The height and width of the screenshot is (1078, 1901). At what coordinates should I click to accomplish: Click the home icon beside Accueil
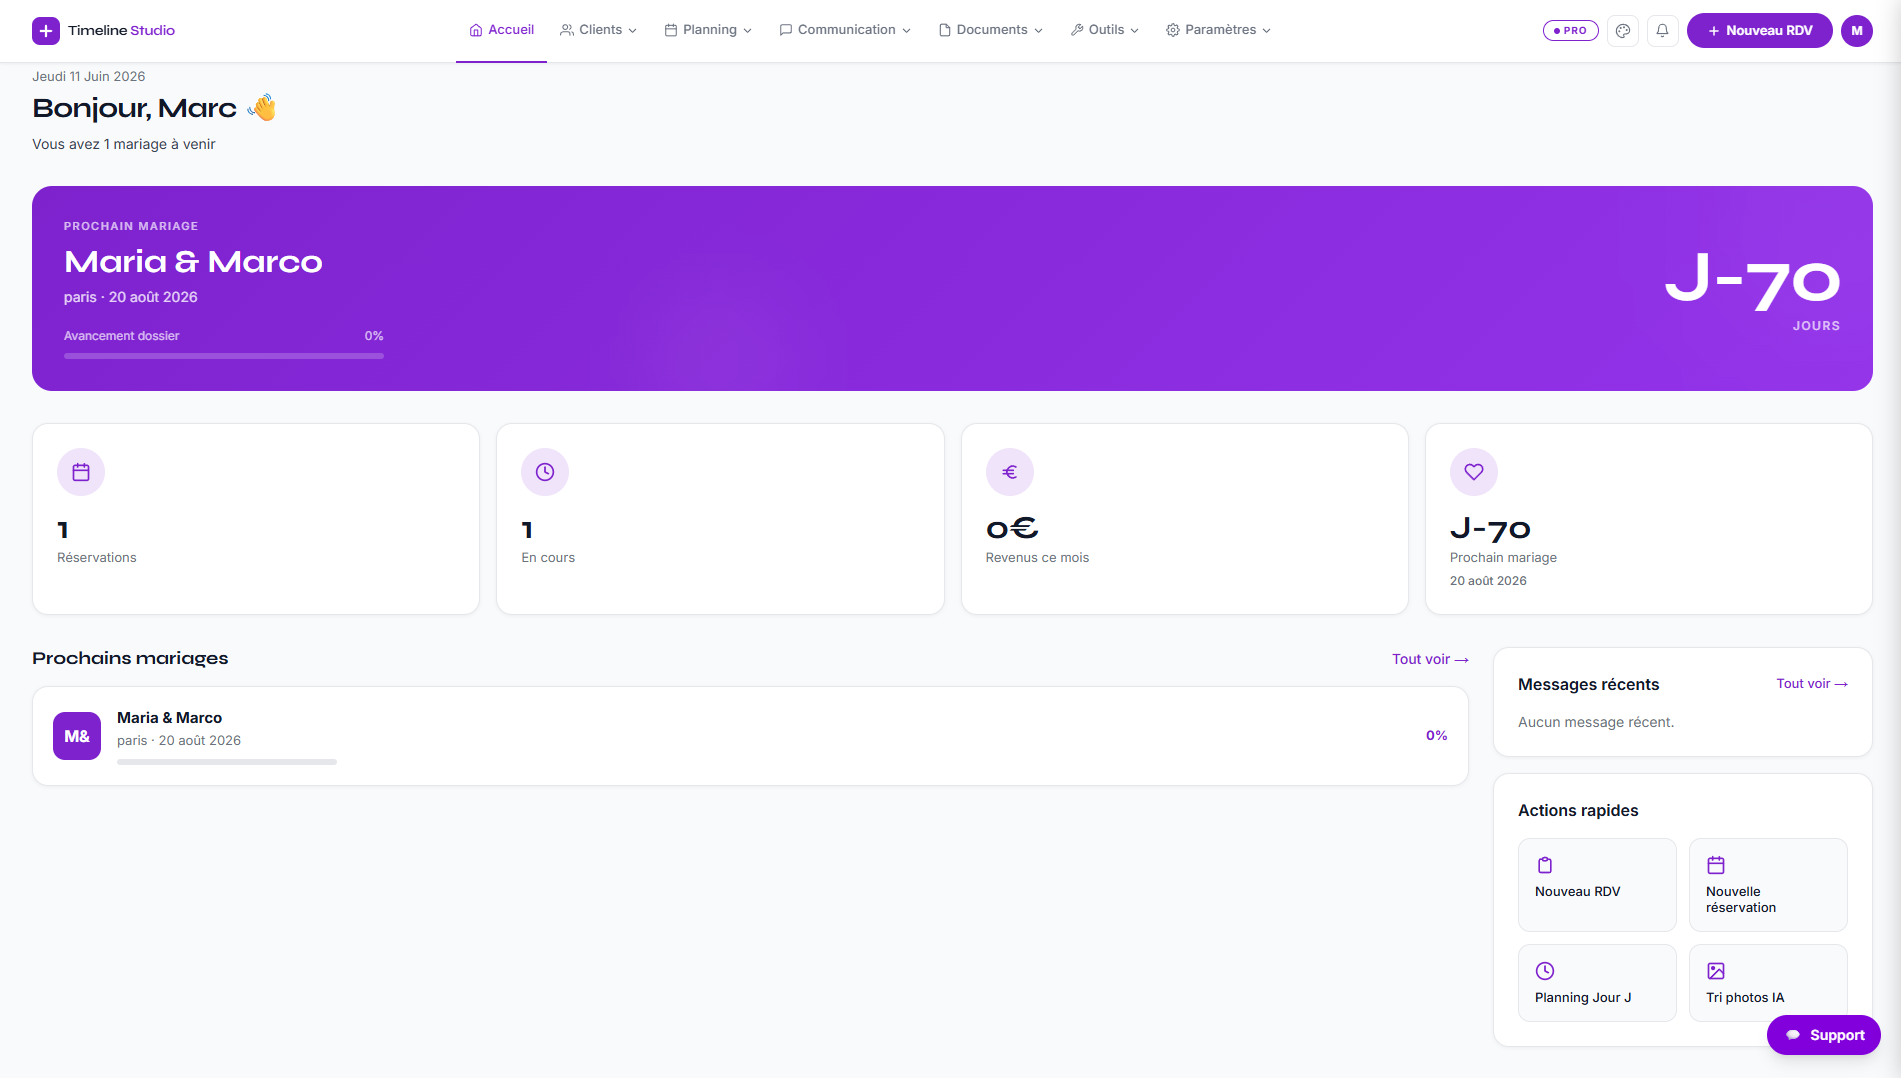476,30
